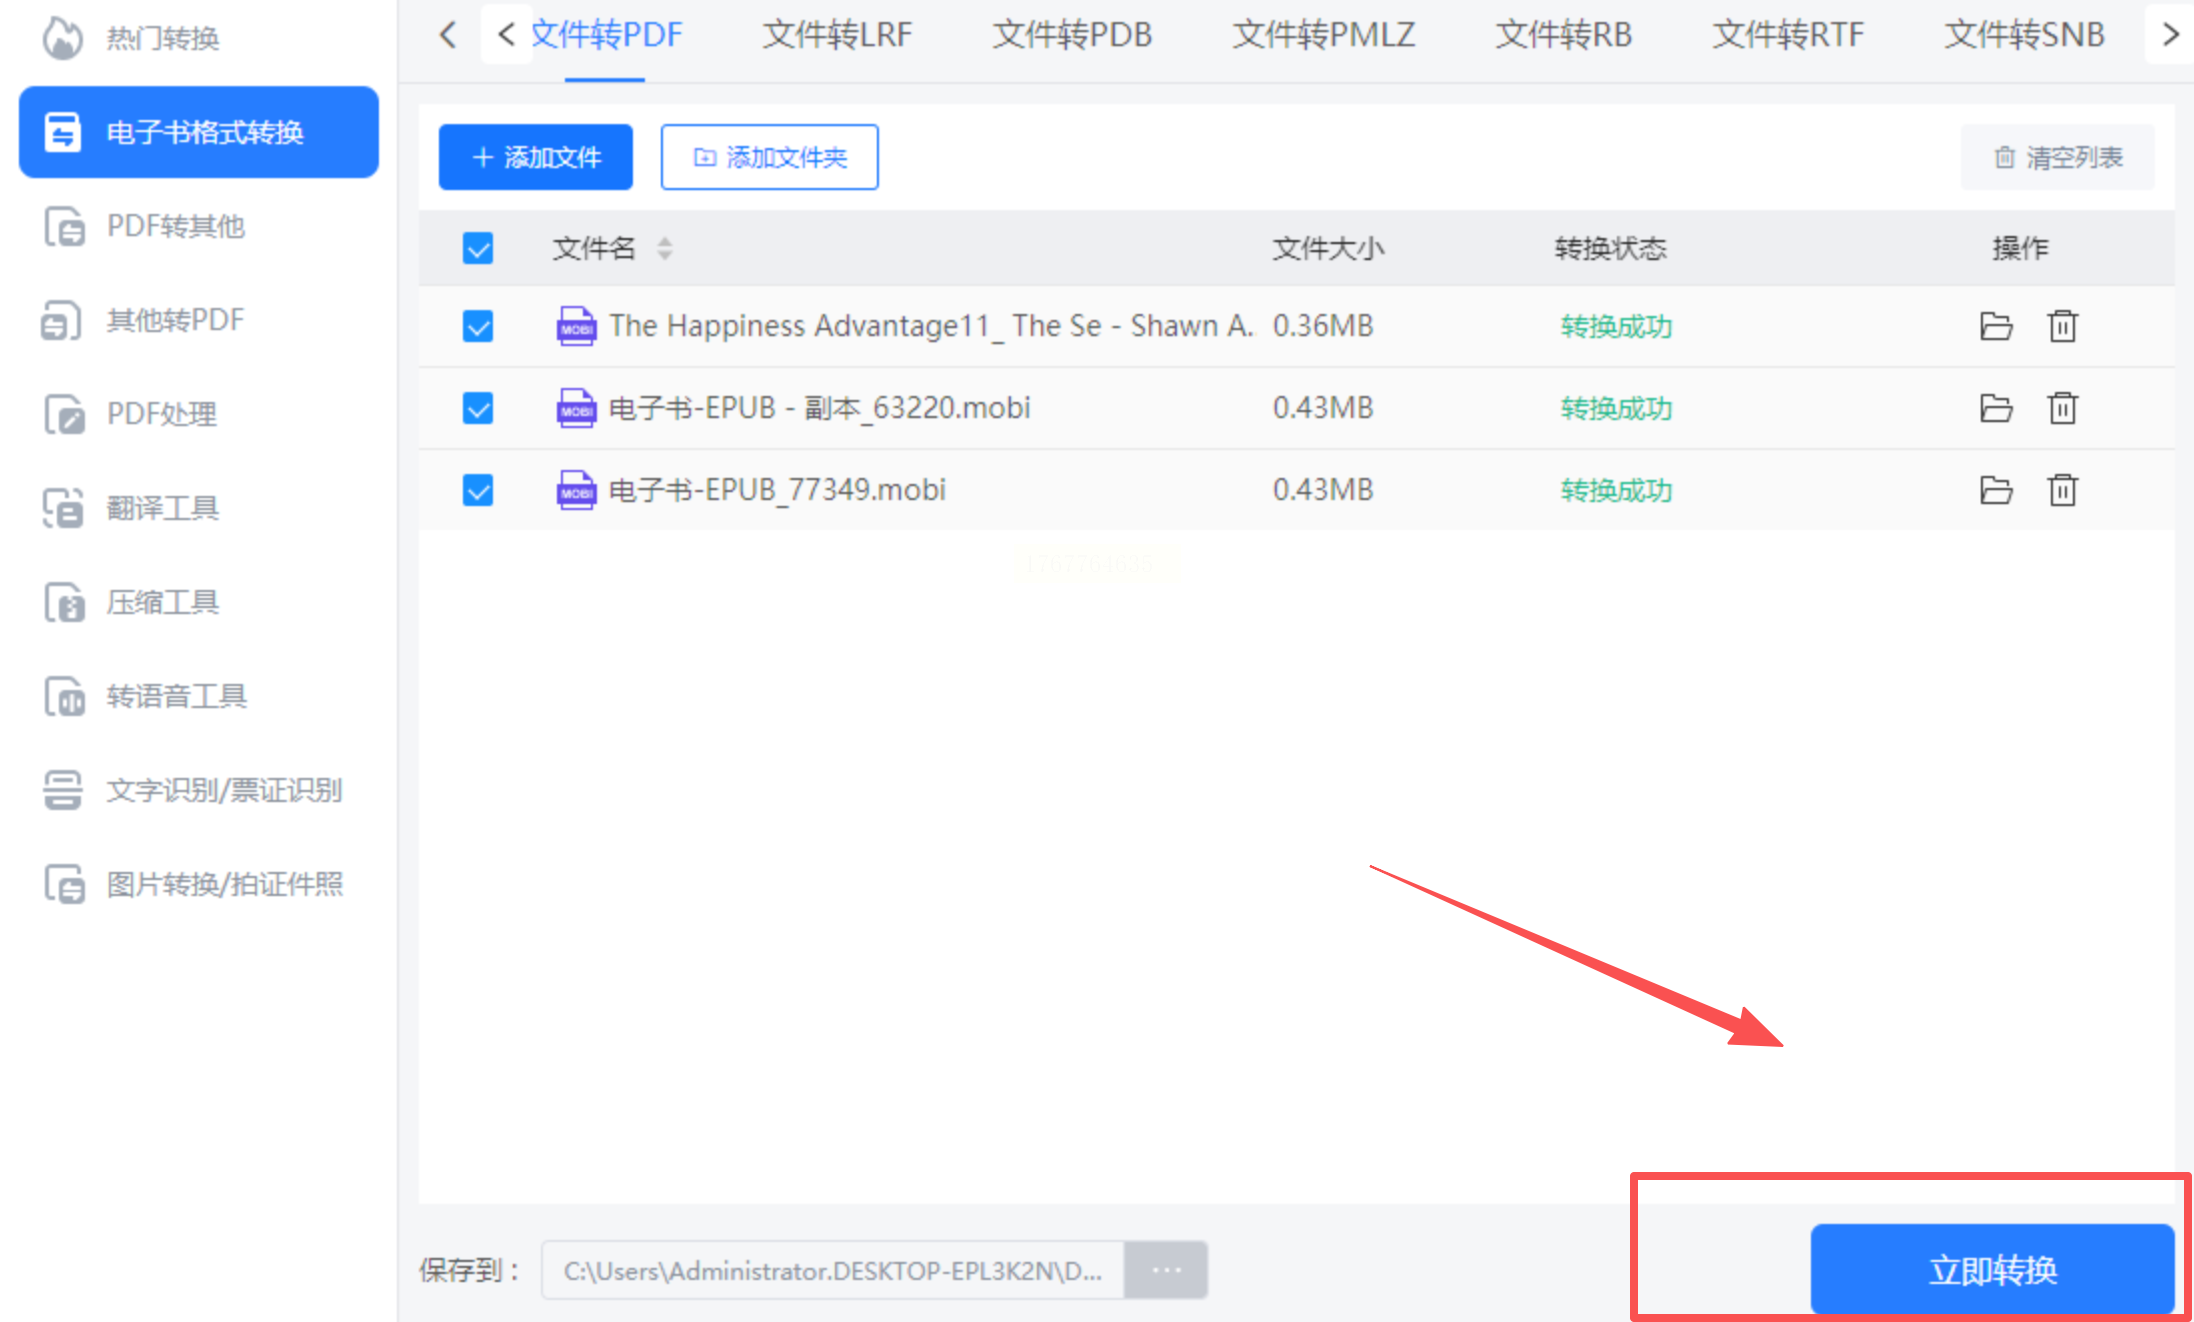The width and height of the screenshot is (2194, 1322).
Task: Open output folder for 电子书-EPUB_77349.mobi
Action: [1995, 490]
